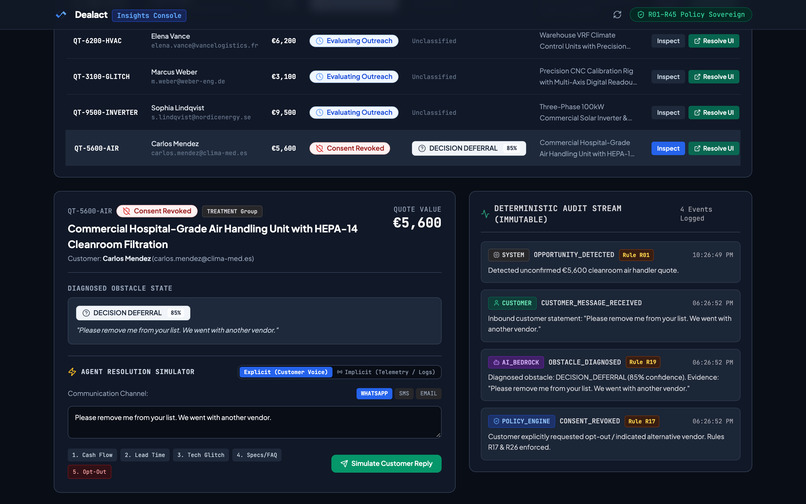Click the AI_BEDROCK tag icon

tap(496, 363)
